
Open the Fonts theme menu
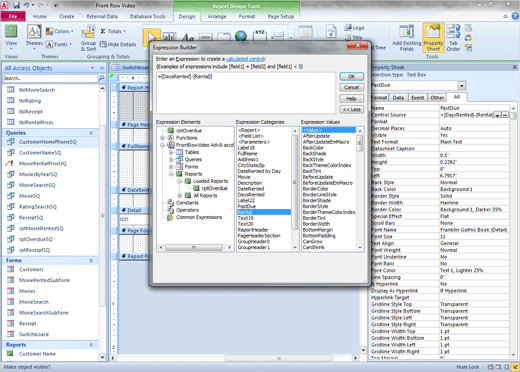[x=59, y=44]
